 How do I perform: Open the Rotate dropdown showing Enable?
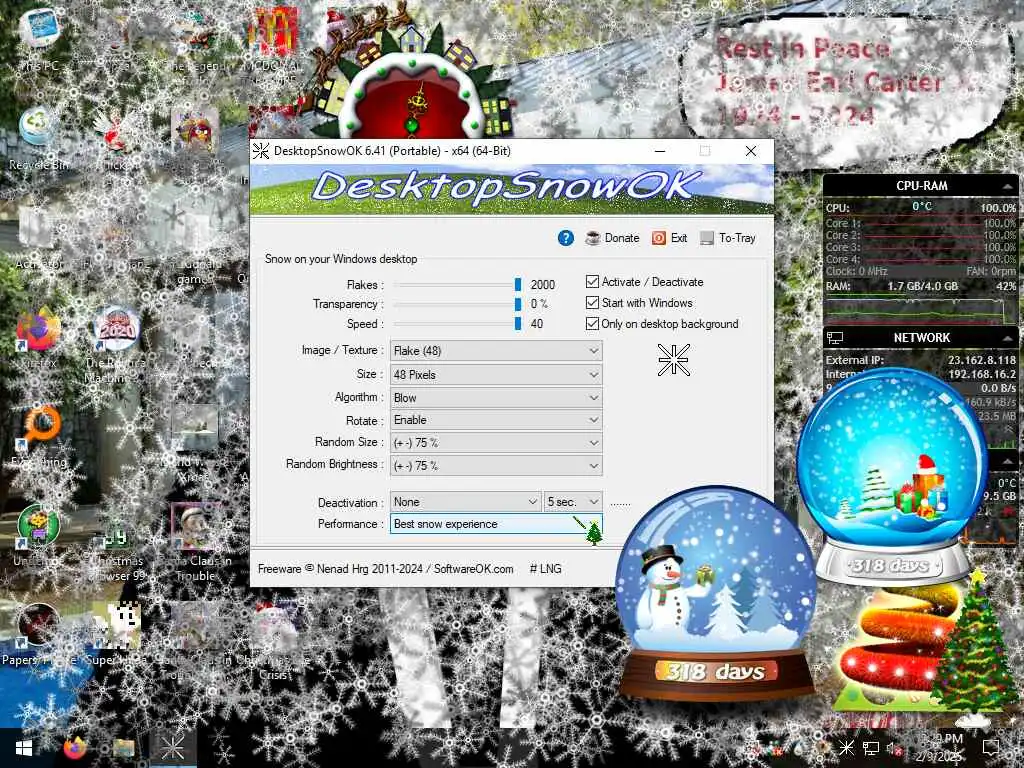(x=496, y=419)
